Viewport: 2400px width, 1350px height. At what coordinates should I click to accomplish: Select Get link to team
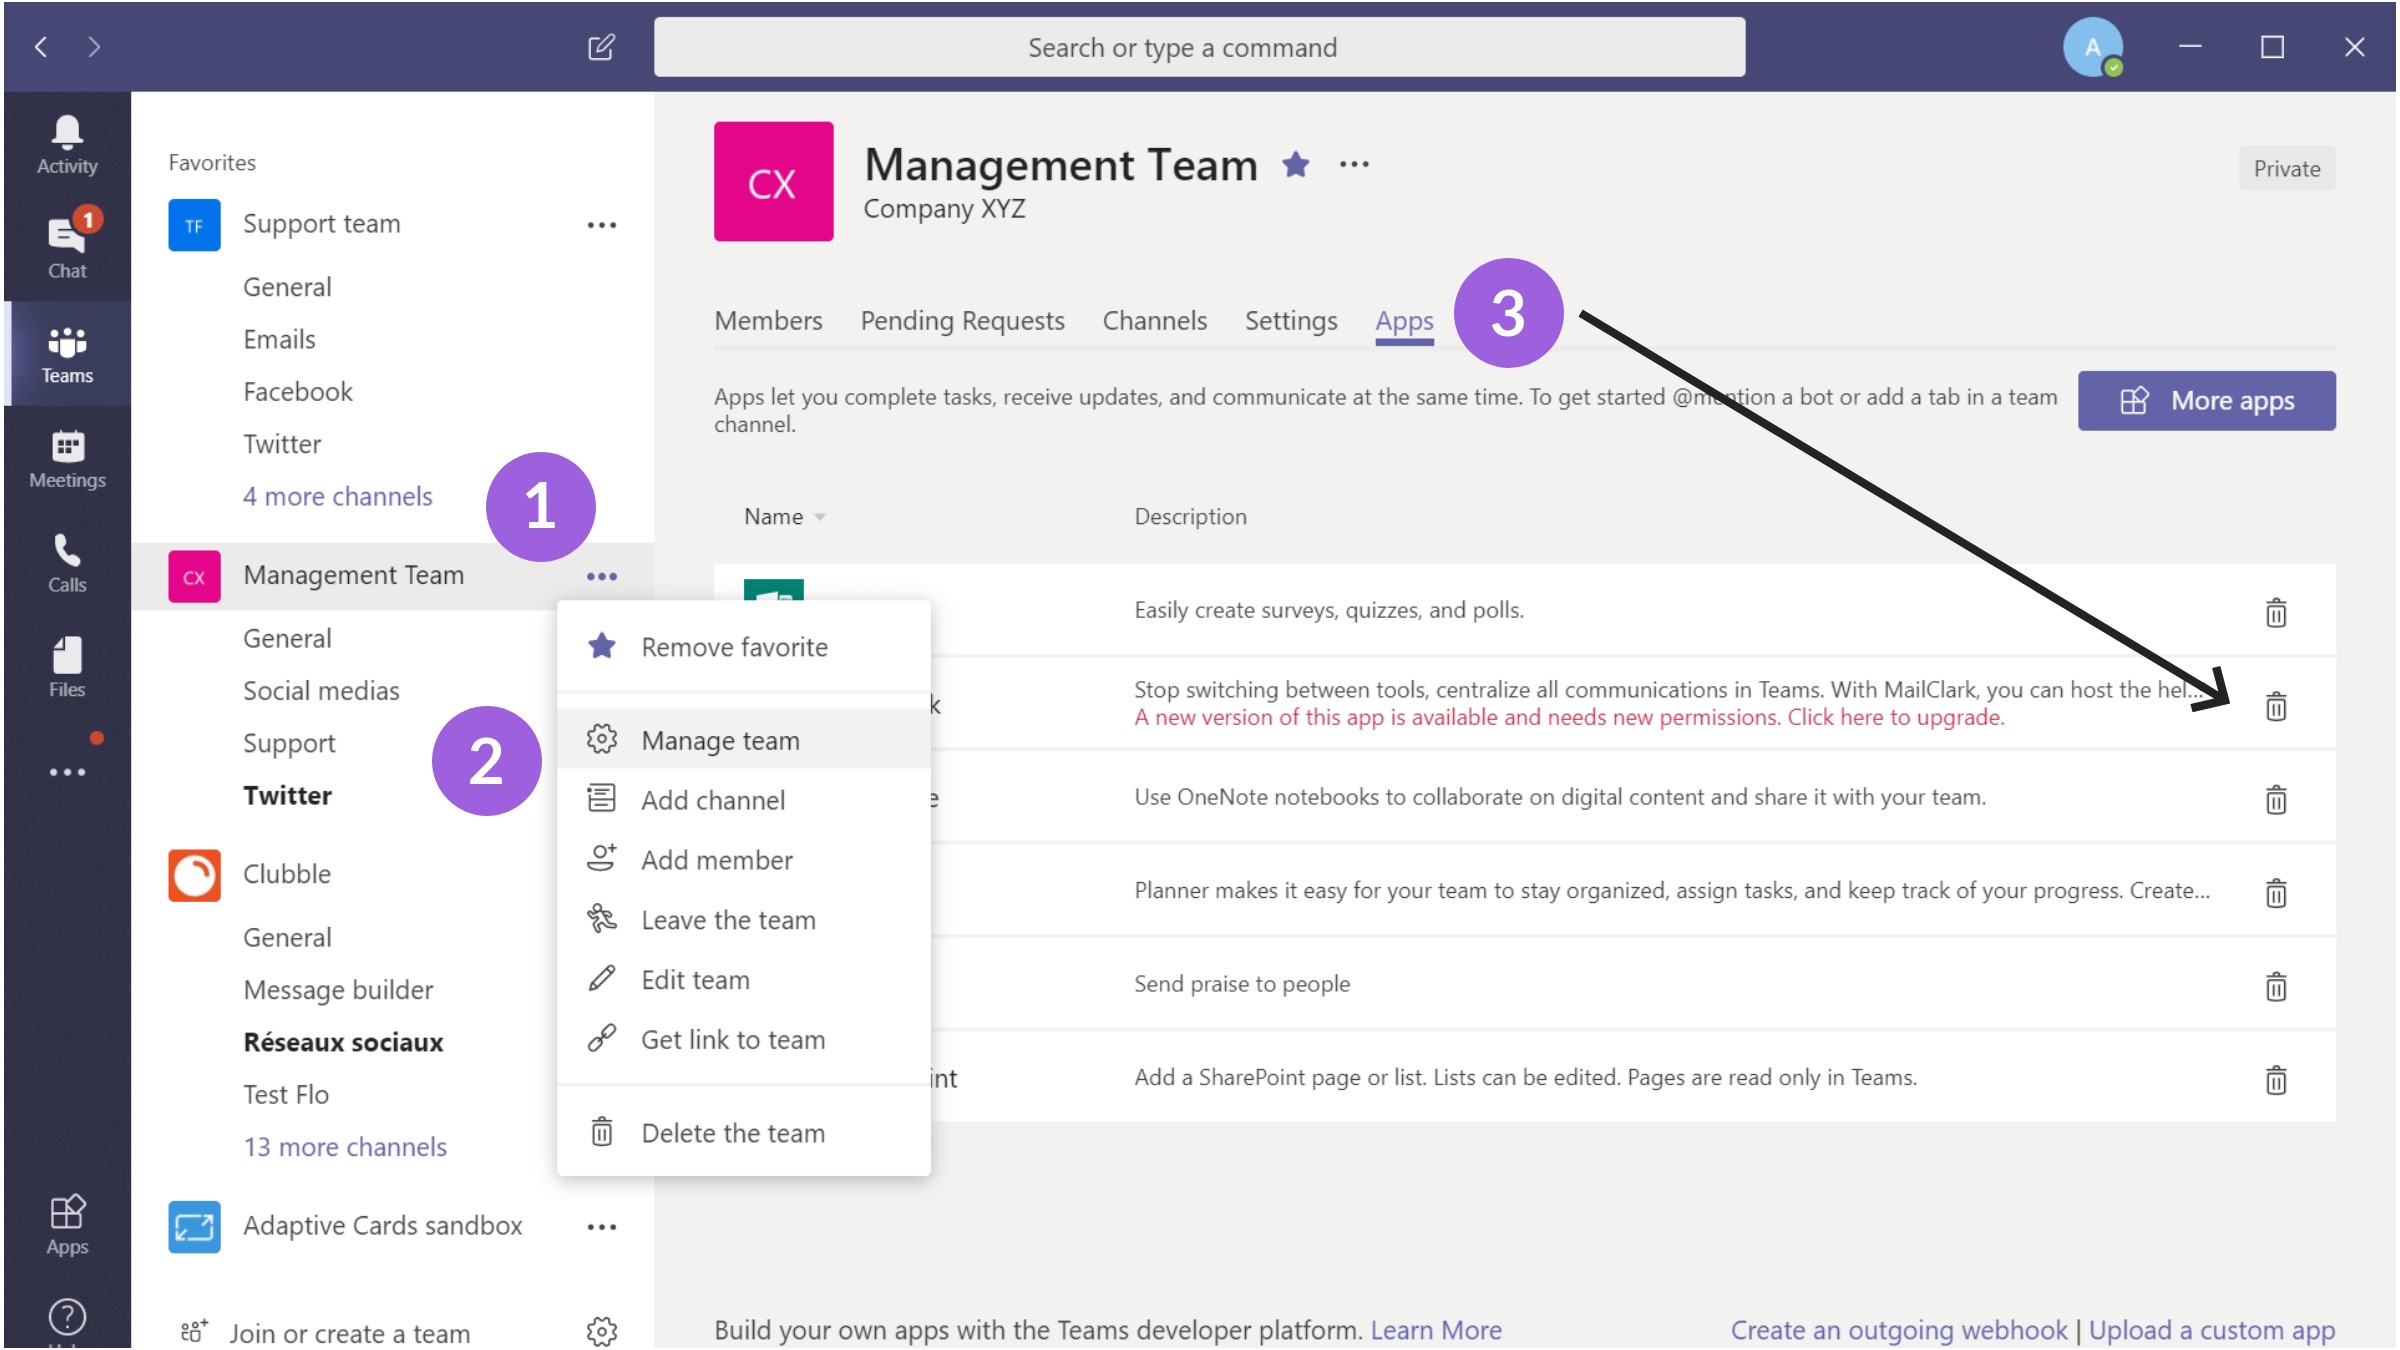coord(743,1040)
